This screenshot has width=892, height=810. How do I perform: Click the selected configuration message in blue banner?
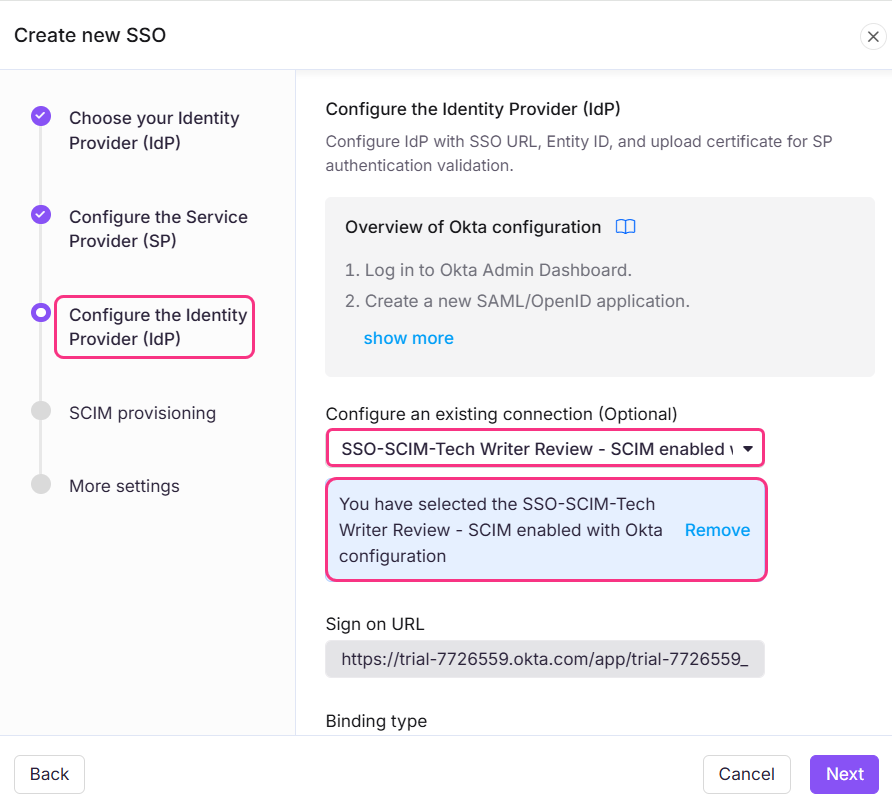pos(500,530)
